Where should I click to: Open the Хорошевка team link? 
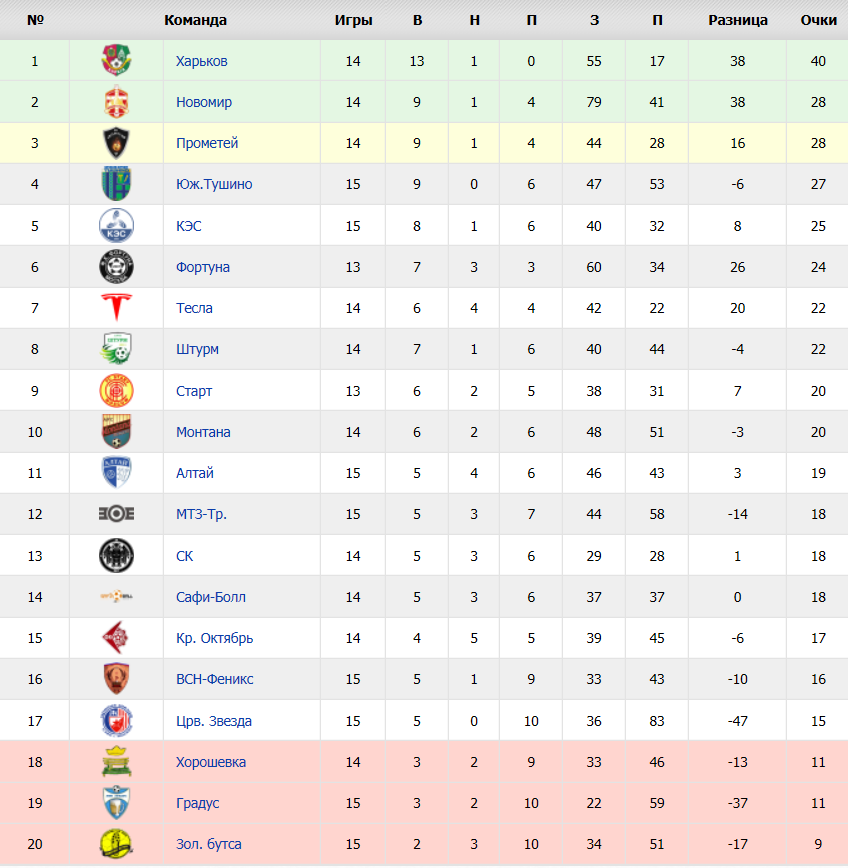point(211,762)
